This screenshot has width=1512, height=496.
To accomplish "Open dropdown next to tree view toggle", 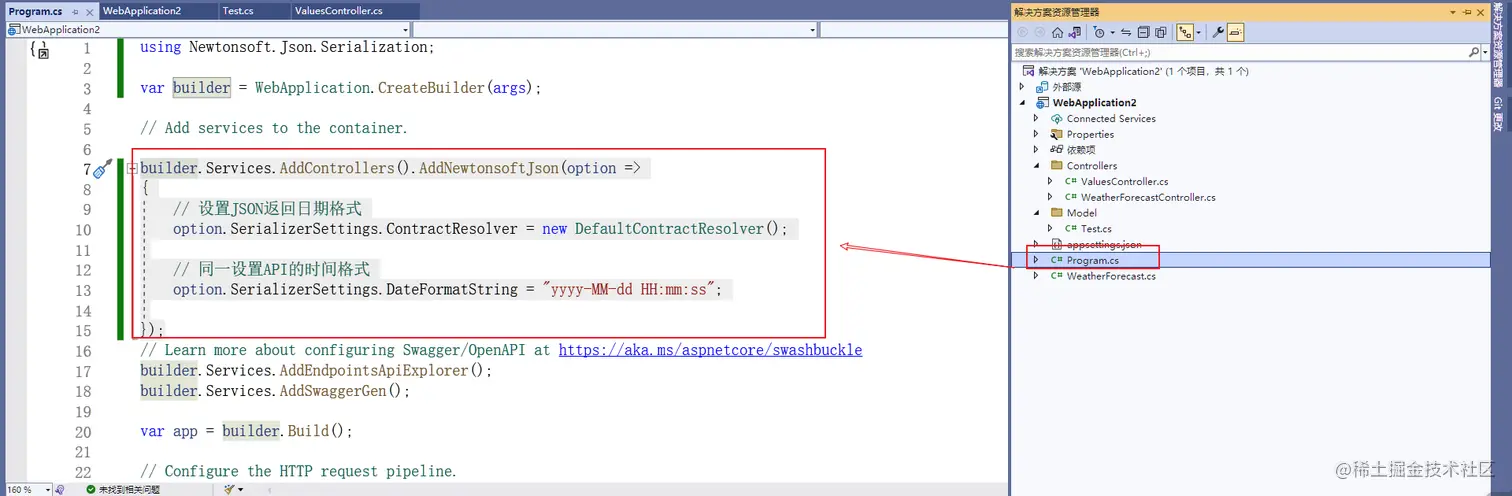I will click(1198, 32).
